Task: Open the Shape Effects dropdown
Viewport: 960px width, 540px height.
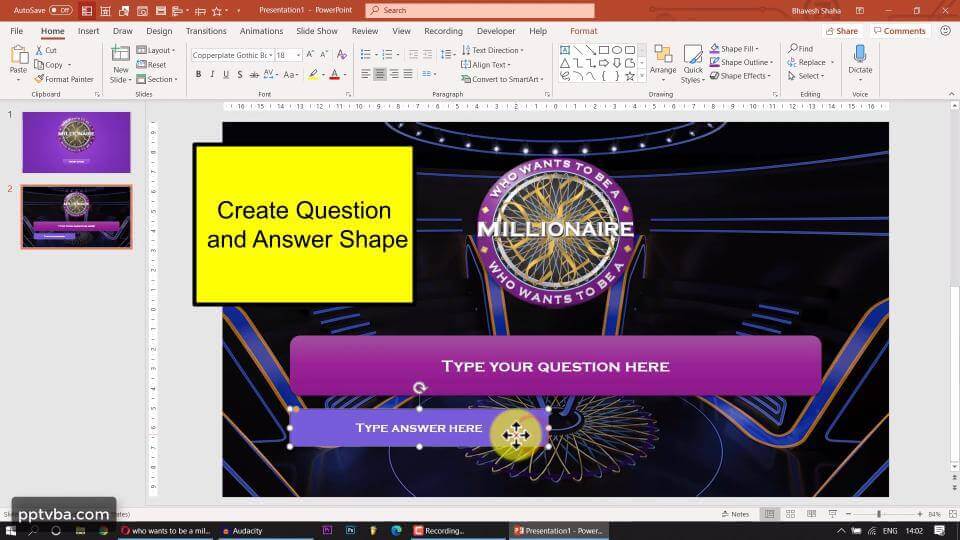Action: [740, 76]
